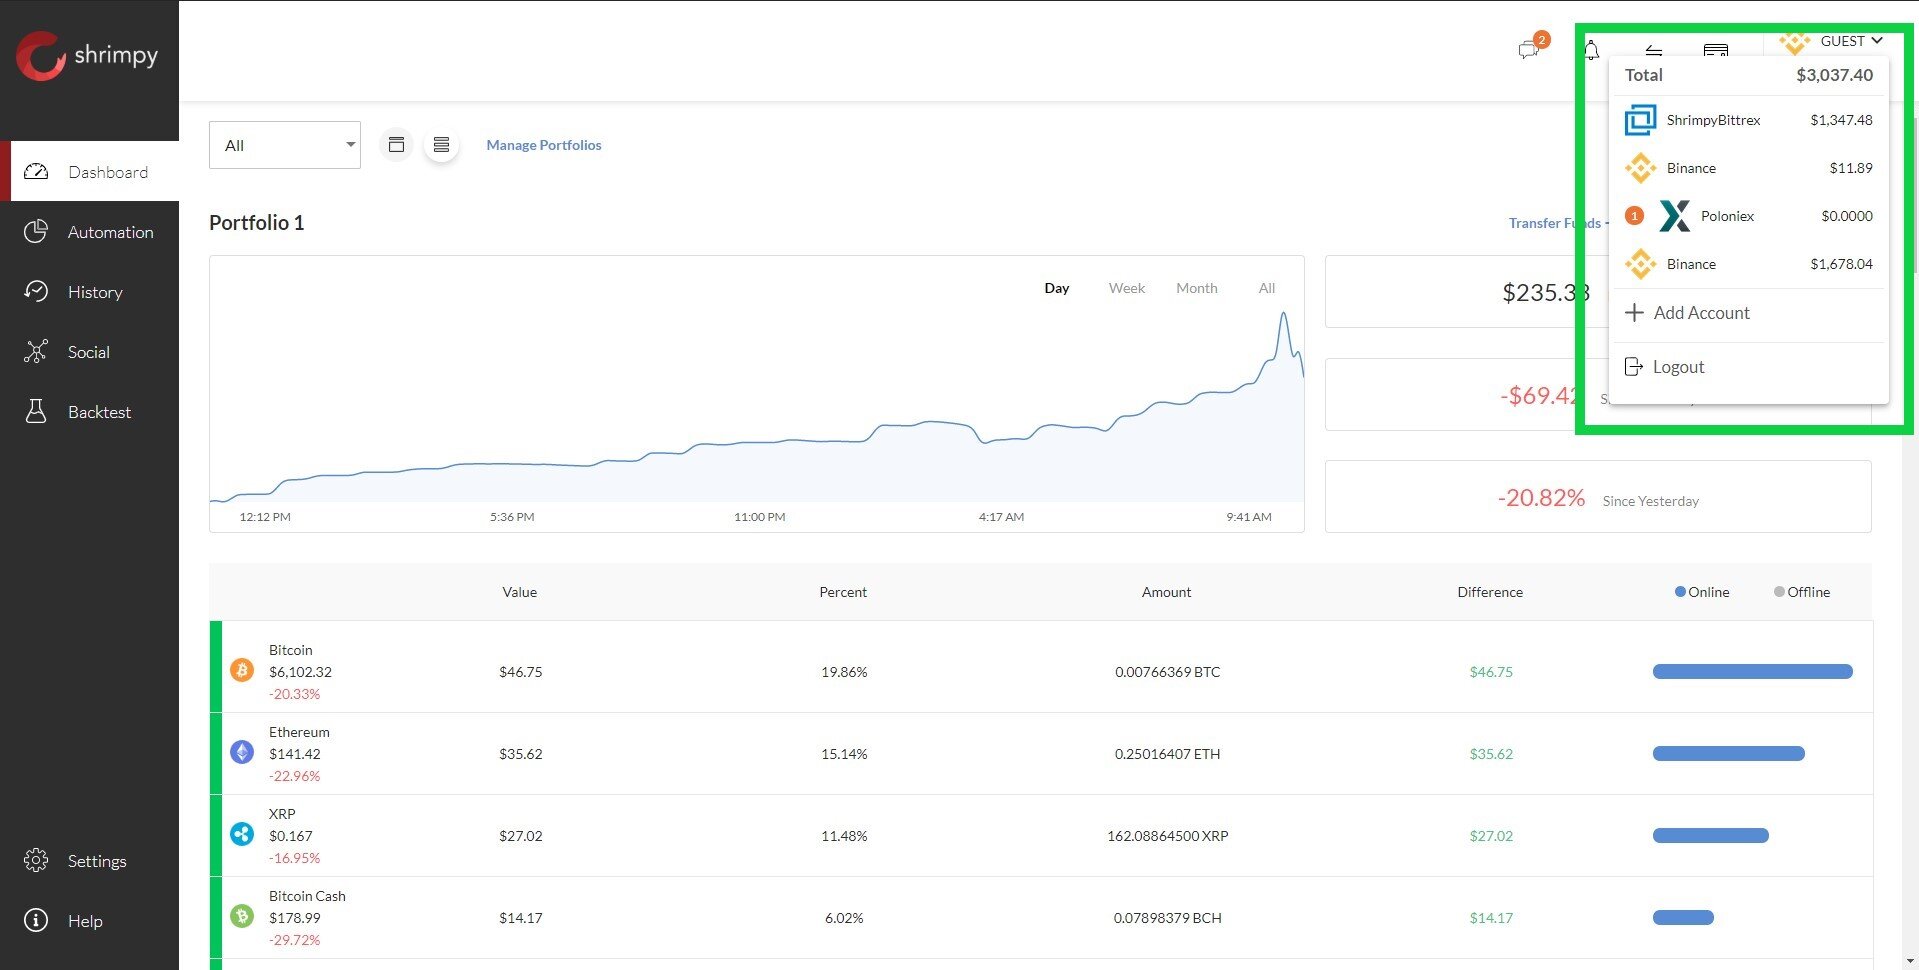Click the Value column header
This screenshot has width=1919, height=970.
click(520, 592)
